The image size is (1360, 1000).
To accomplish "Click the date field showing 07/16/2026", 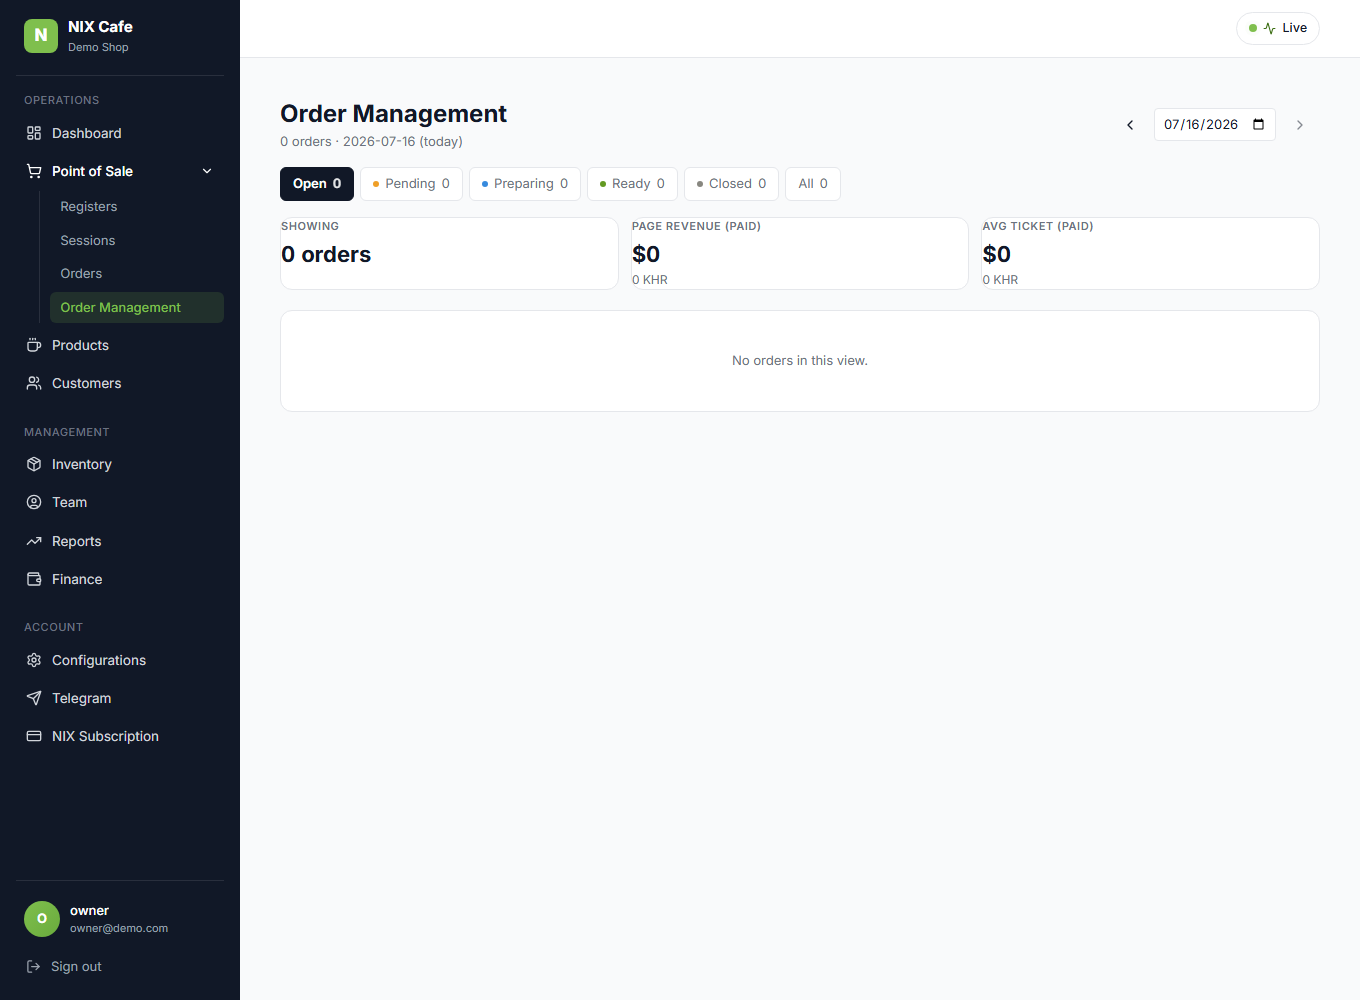I will [1214, 125].
